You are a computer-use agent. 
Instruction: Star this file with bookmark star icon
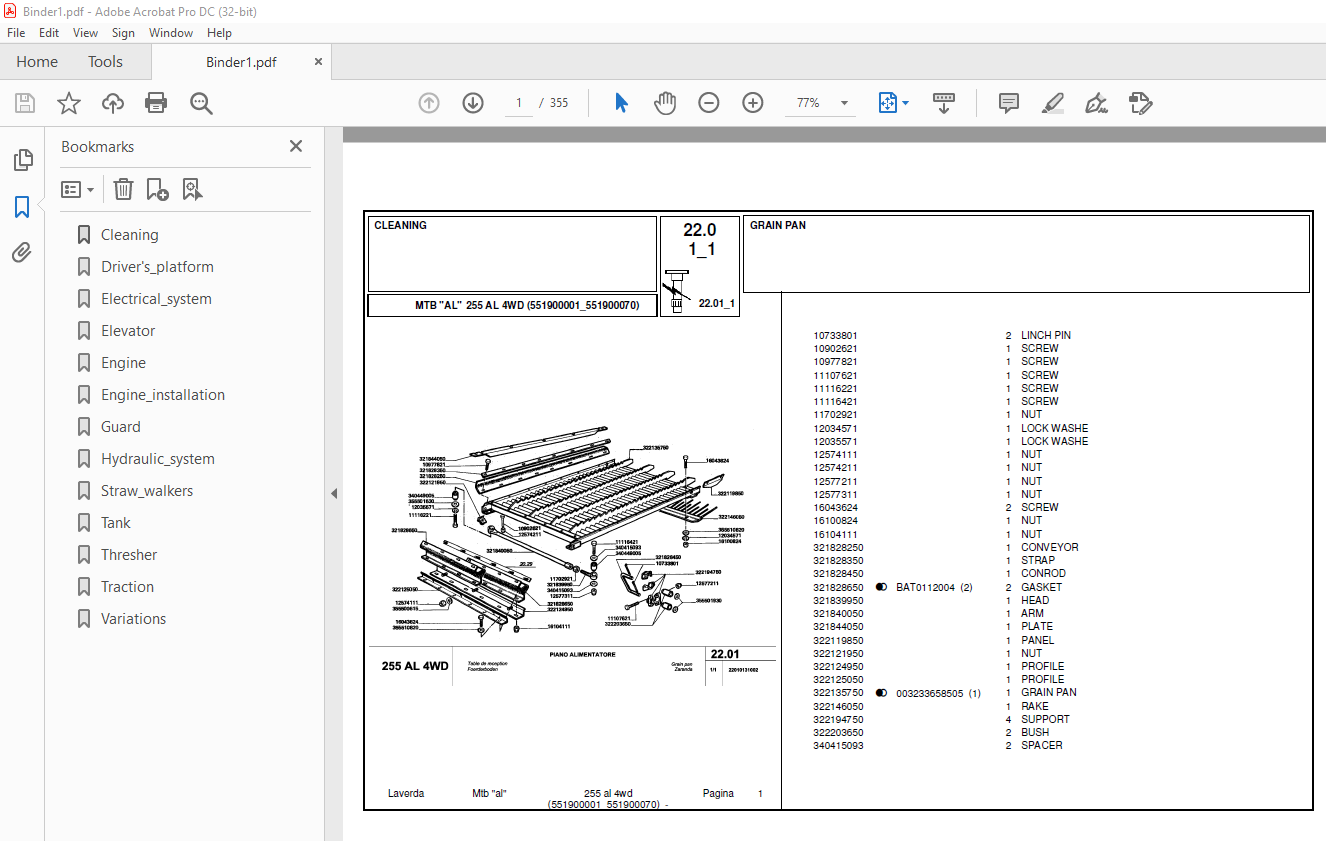click(69, 103)
